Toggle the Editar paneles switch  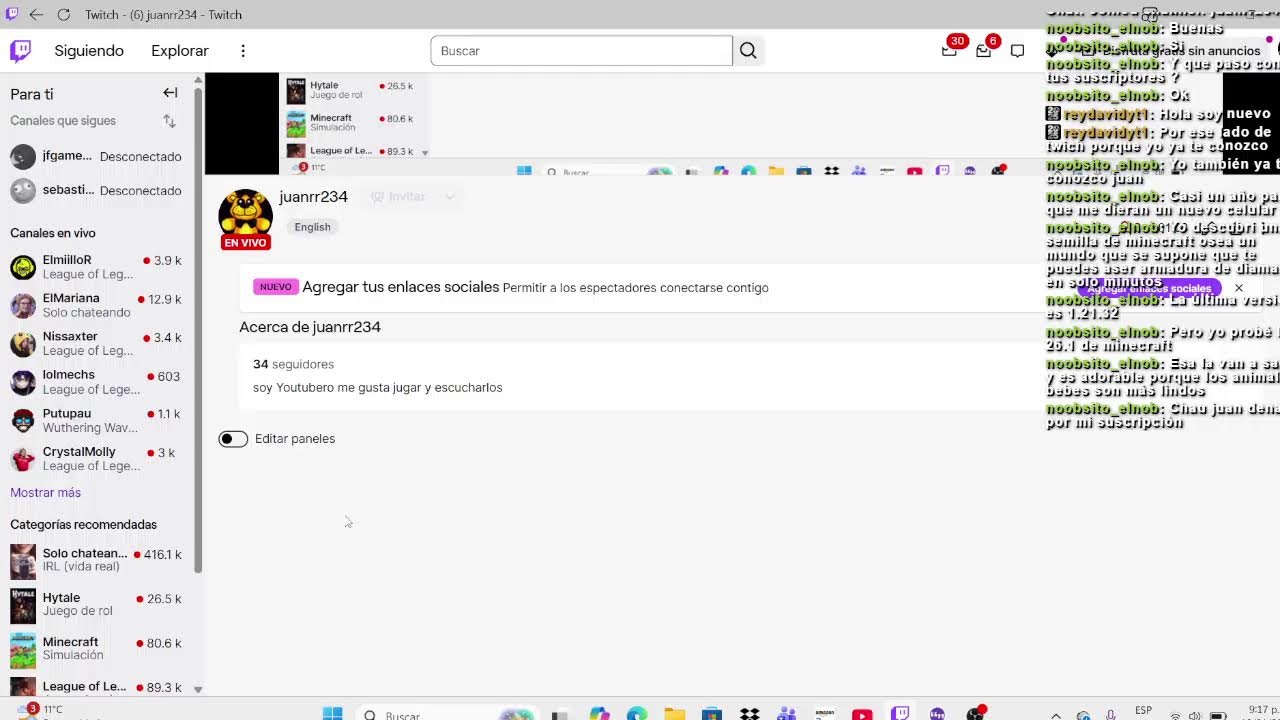point(233,439)
